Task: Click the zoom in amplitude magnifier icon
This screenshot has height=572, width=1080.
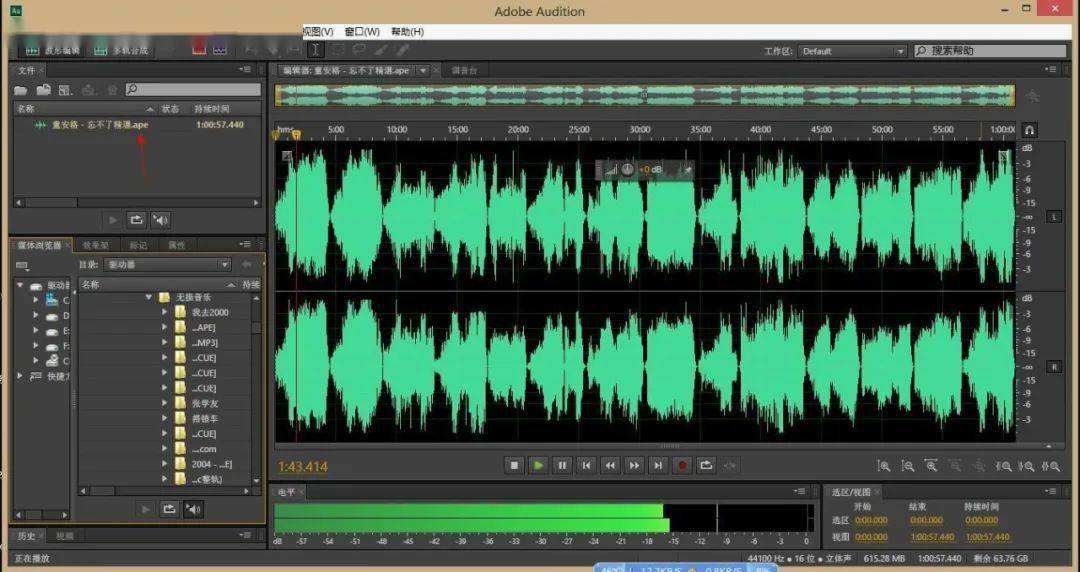Action: tap(883, 466)
